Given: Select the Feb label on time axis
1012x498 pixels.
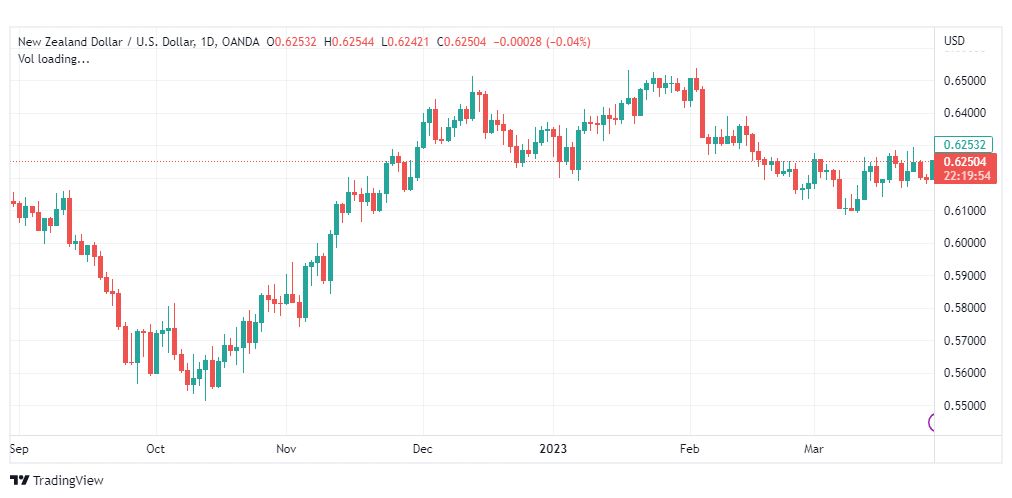Looking at the screenshot, I should click(690, 448).
